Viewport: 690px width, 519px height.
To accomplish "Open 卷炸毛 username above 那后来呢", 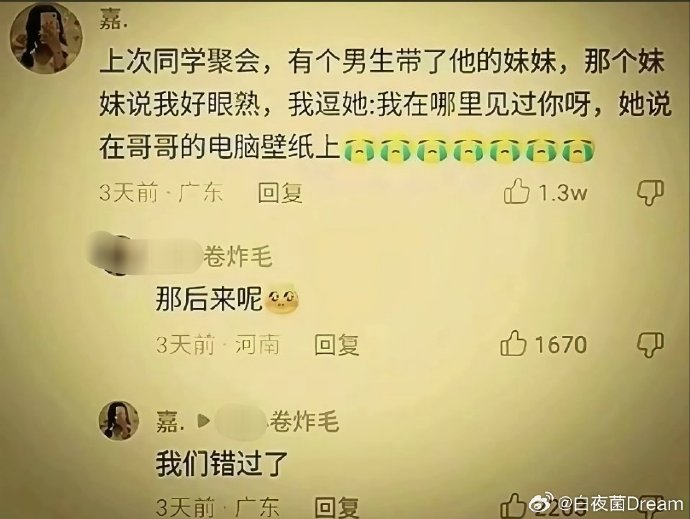I will coord(237,257).
